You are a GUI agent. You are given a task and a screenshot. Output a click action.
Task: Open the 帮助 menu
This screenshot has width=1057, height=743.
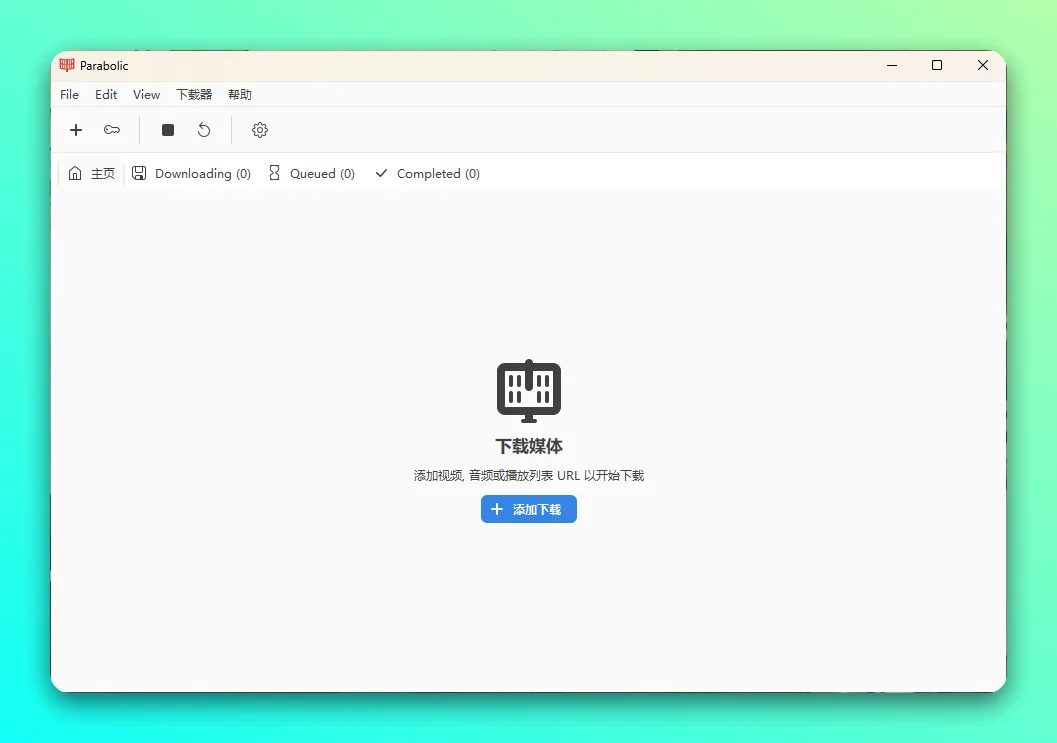(239, 94)
